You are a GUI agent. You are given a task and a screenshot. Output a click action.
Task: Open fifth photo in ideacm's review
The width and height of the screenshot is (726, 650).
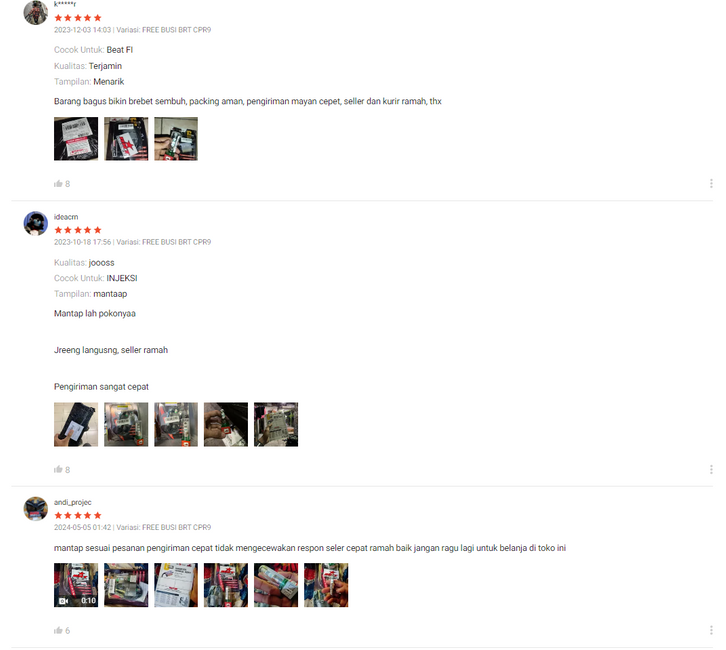click(x=276, y=424)
